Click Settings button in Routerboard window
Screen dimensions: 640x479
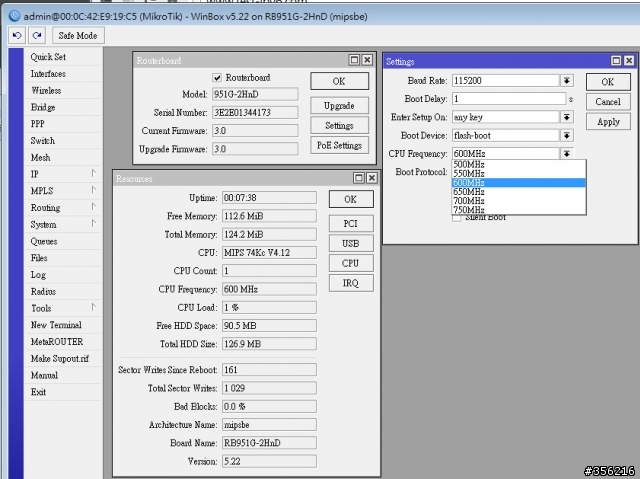pyautogui.click(x=339, y=125)
